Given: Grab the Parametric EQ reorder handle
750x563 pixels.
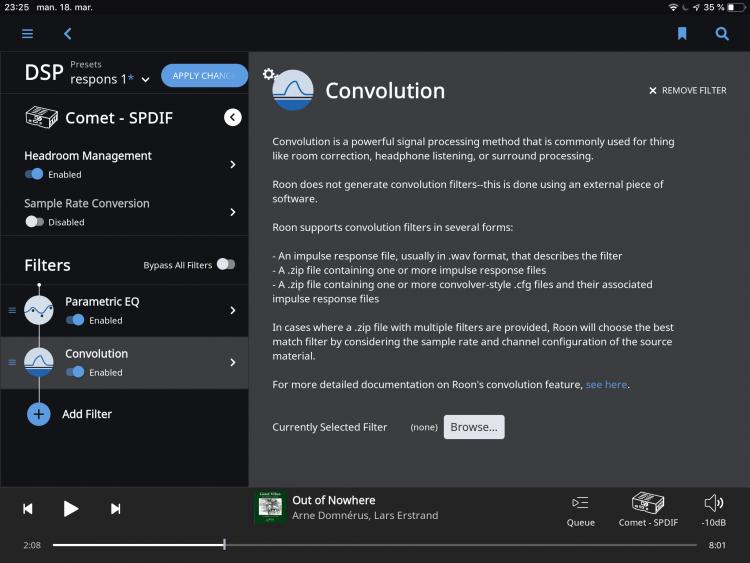Looking at the screenshot, I should (x=12, y=310).
